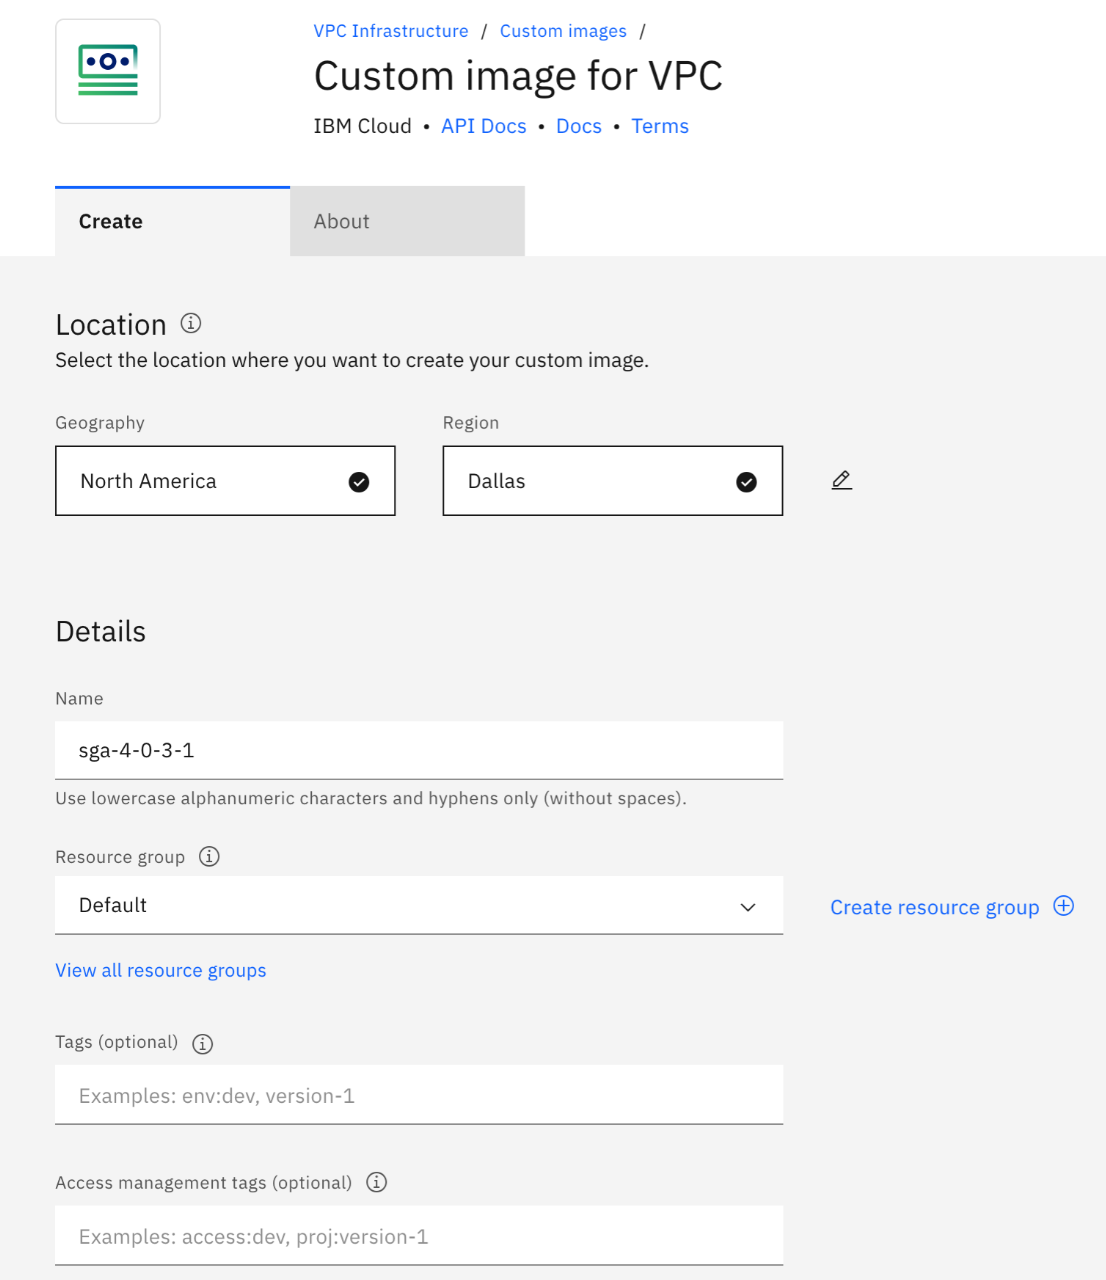Open the VPC Infrastructure breadcrumb link
The height and width of the screenshot is (1280, 1106).
click(x=391, y=31)
